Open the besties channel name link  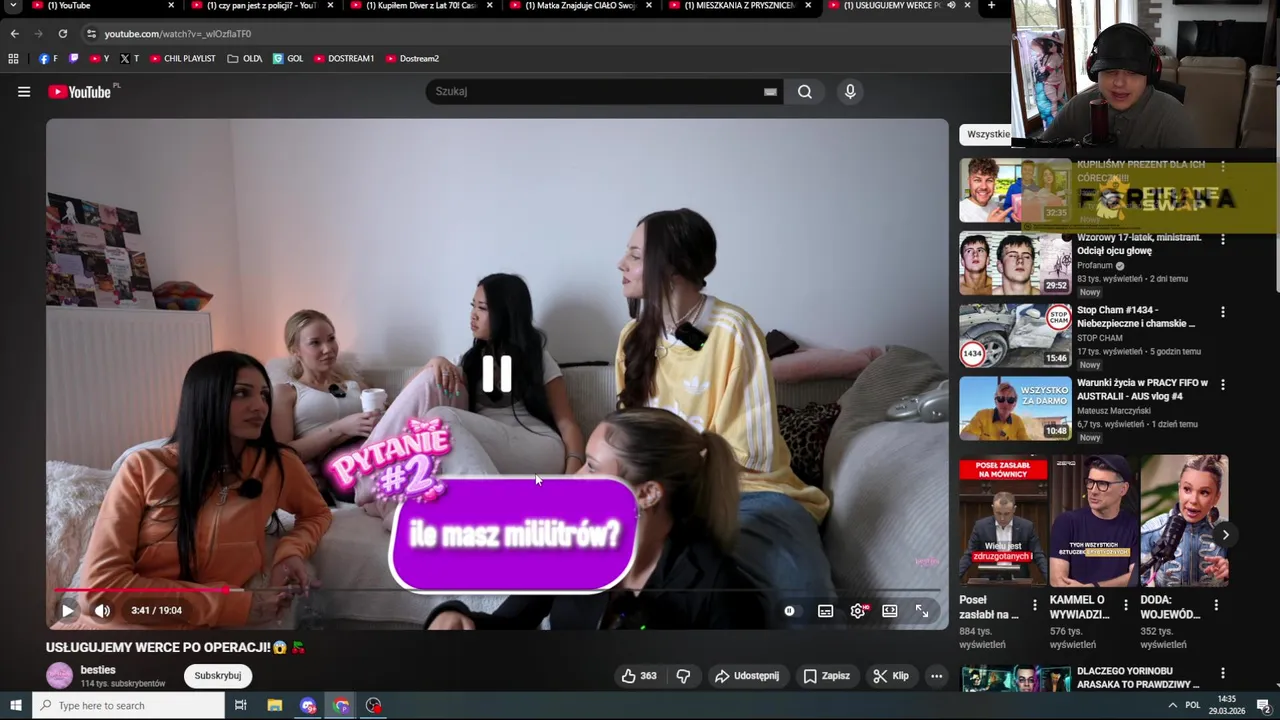tap(98, 670)
